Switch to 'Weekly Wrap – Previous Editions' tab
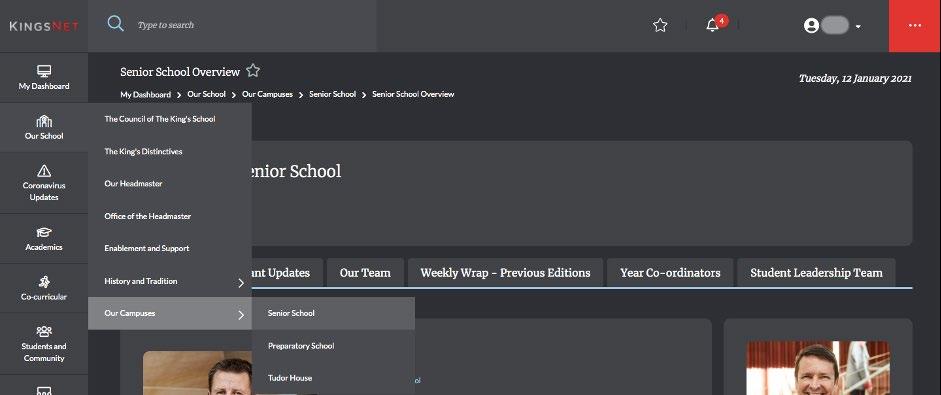The height and width of the screenshot is (395, 941). [505, 273]
